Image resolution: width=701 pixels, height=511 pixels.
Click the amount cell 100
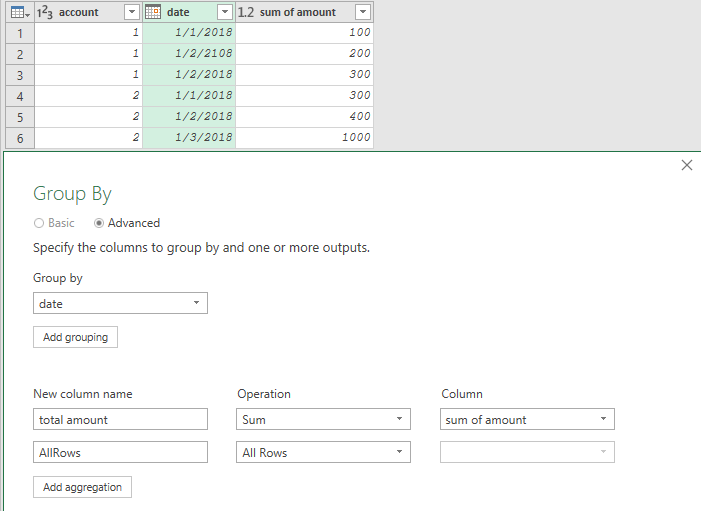click(304, 33)
